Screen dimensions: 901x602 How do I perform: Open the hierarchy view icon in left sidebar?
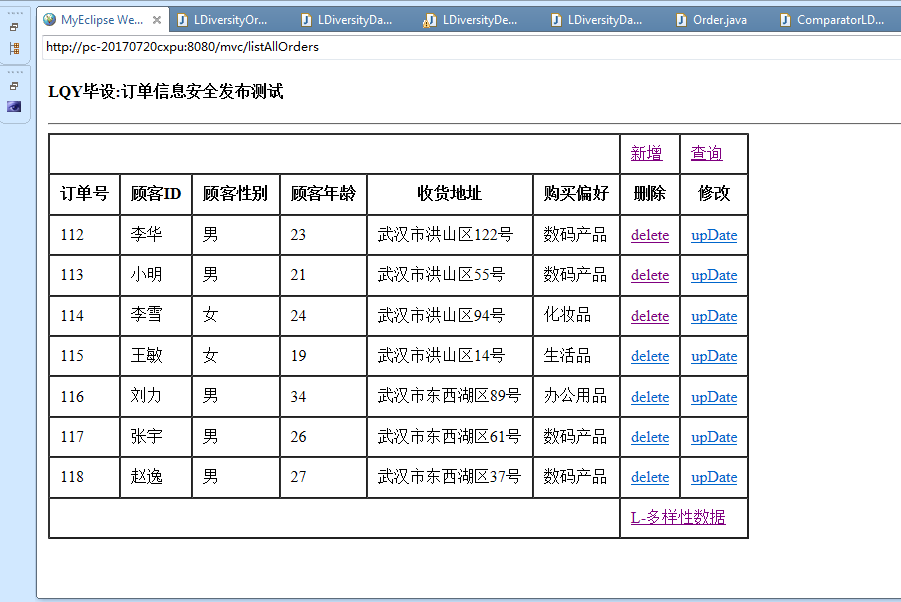pyautogui.click(x=14, y=48)
